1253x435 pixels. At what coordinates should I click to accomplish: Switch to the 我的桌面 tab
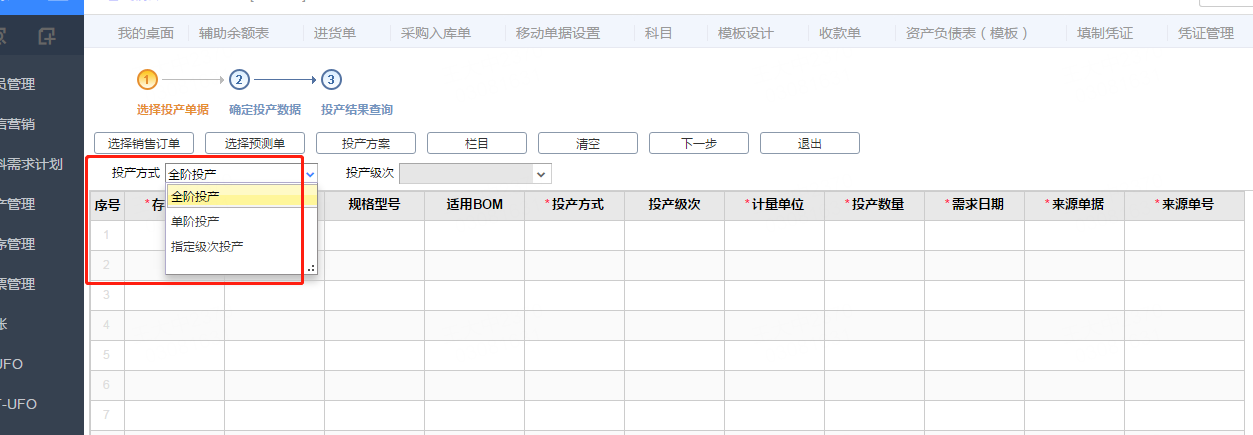(146, 33)
